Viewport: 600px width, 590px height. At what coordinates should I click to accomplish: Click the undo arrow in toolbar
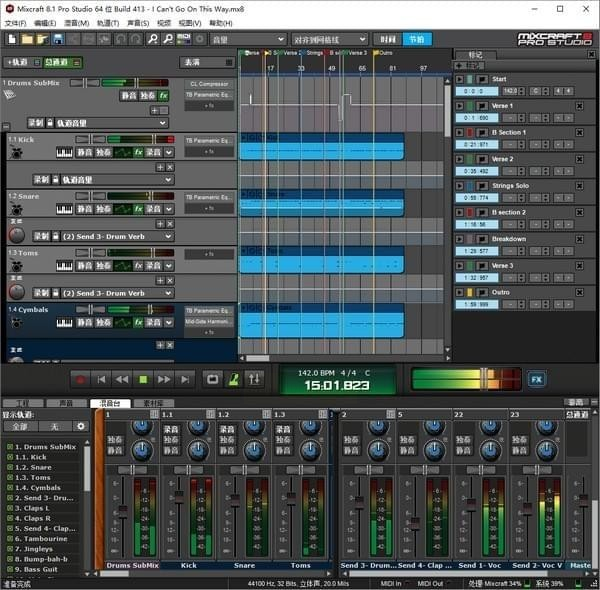(121, 39)
